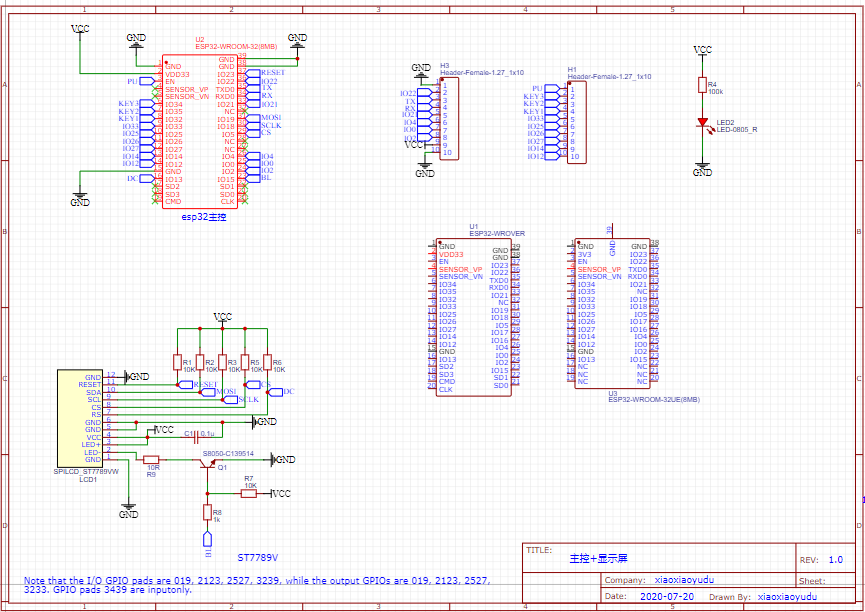
Task: Select pull-up resistor R2 symbol
Action: click(x=200, y=362)
